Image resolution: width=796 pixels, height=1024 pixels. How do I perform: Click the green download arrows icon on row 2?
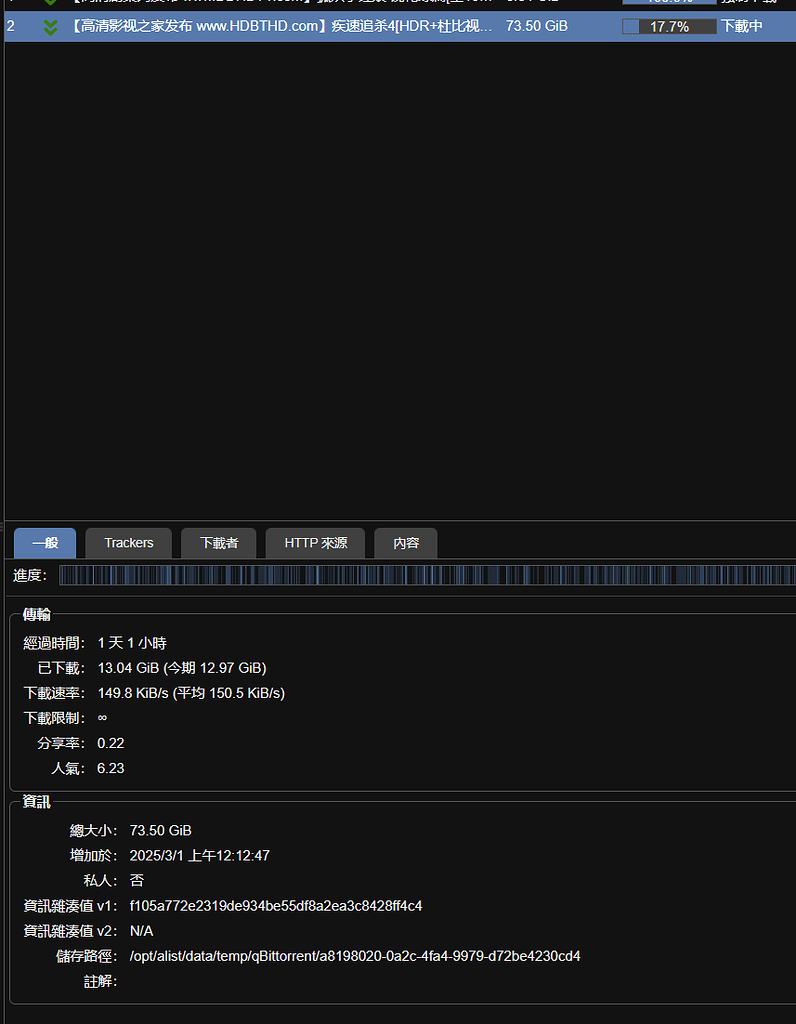(50, 27)
